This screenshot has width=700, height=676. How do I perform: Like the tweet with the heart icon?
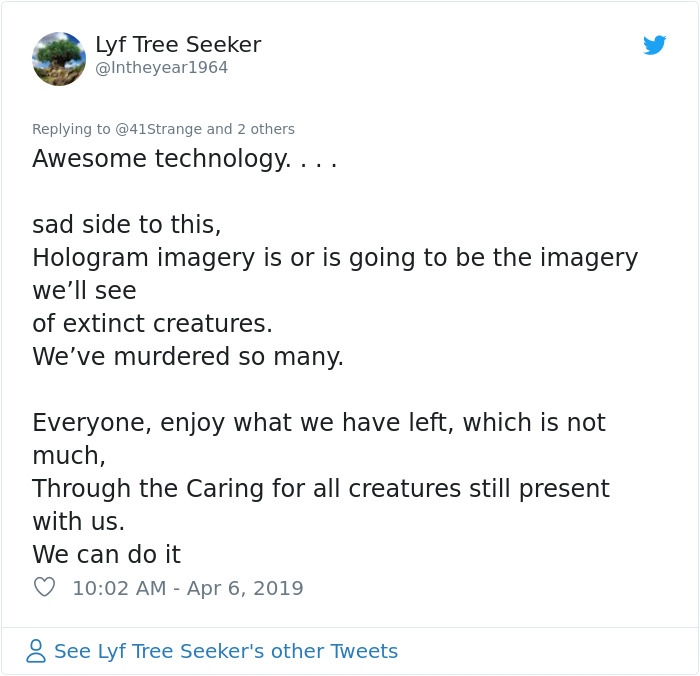44,588
